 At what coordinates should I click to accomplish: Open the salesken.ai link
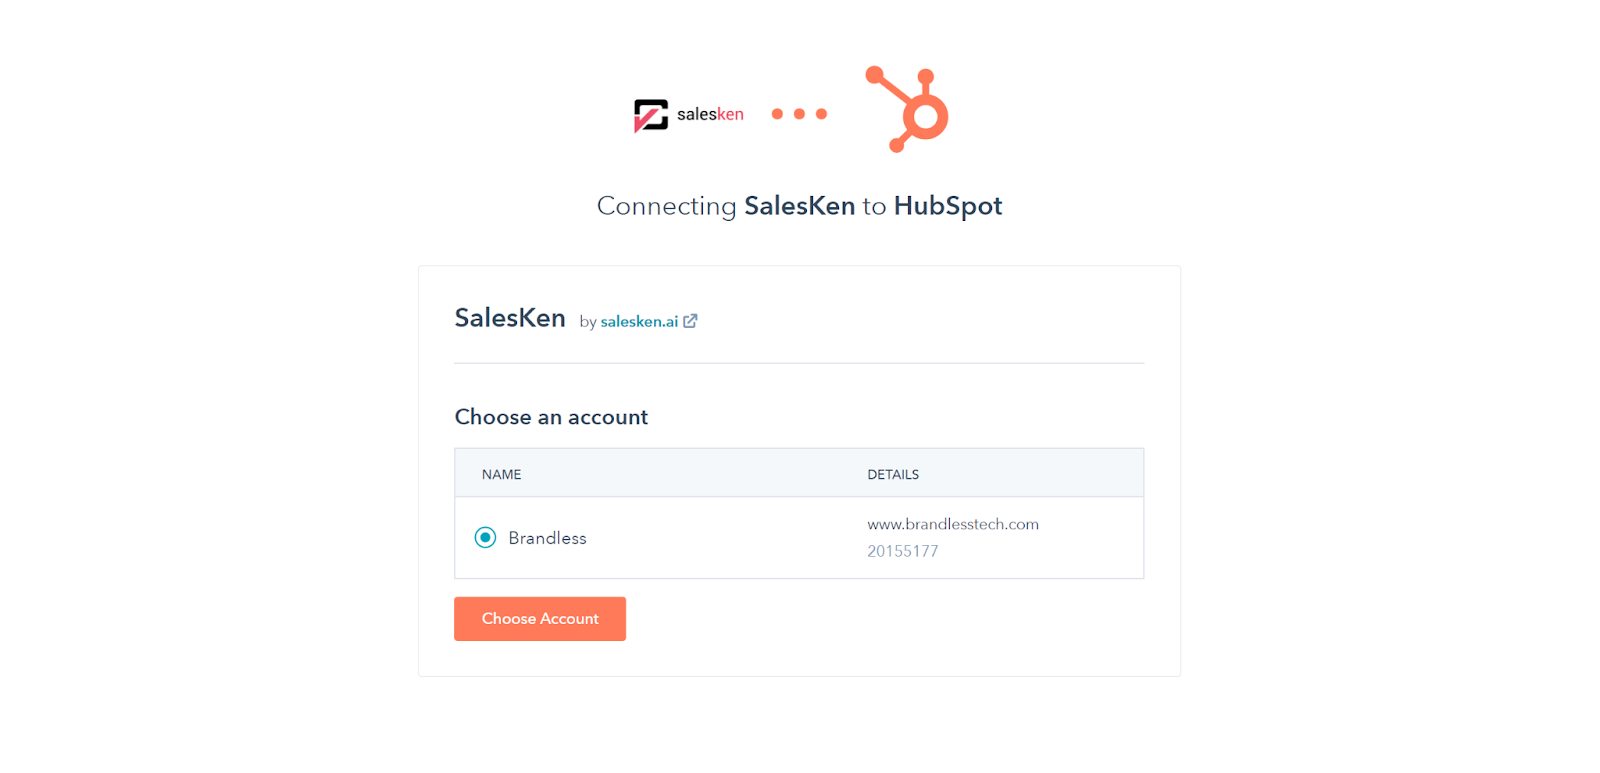coord(639,321)
